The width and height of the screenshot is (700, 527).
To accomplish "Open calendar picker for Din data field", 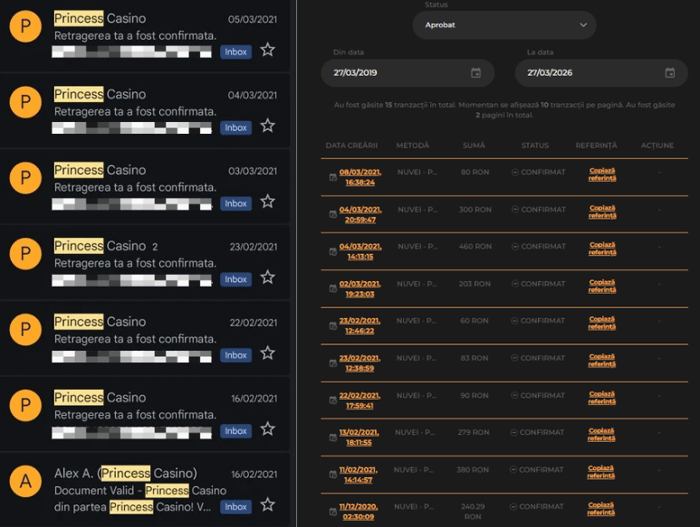I will 476,73.
